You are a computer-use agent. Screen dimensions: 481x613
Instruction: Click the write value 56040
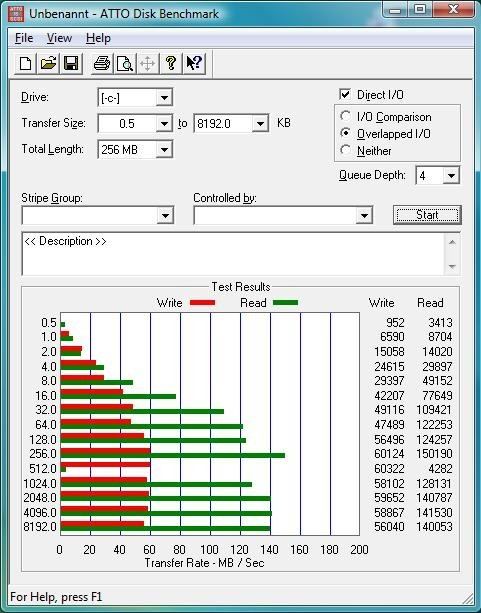(389, 527)
